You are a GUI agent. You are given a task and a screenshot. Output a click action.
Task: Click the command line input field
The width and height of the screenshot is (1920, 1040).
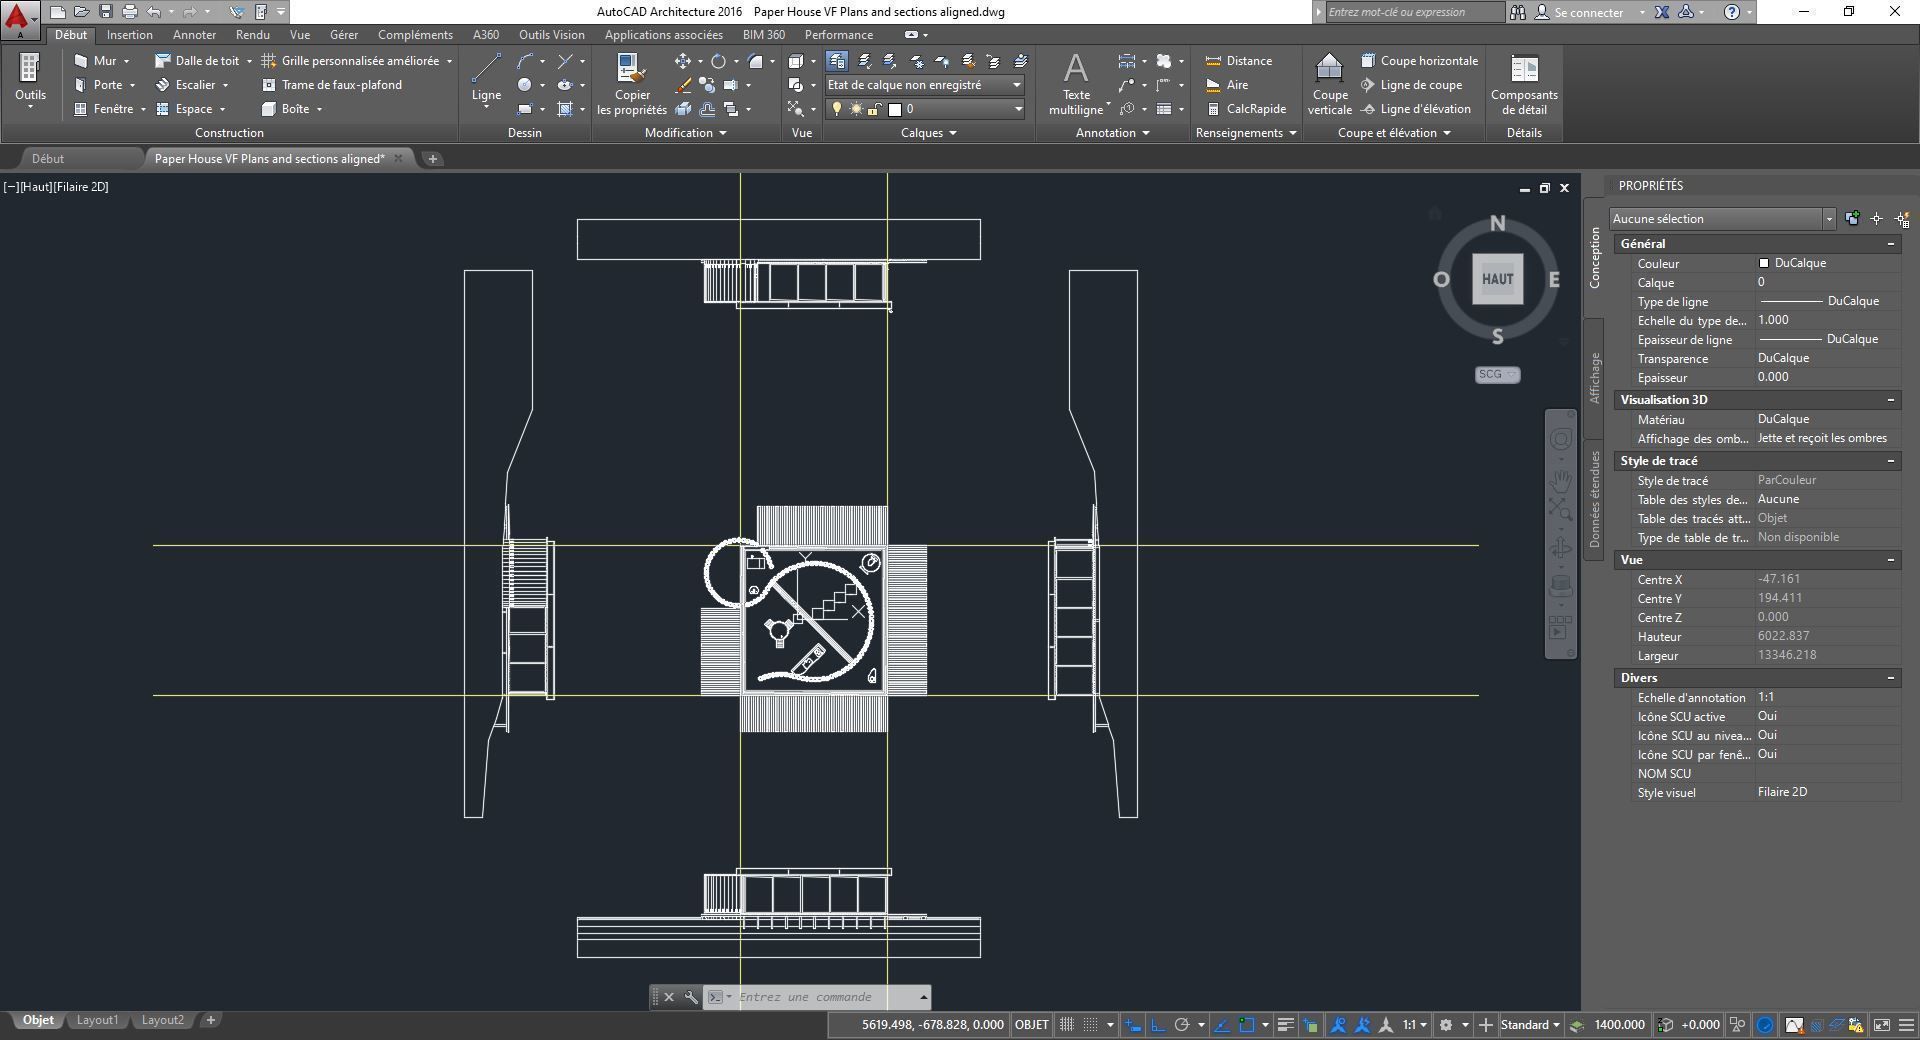[x=826, y=997]
